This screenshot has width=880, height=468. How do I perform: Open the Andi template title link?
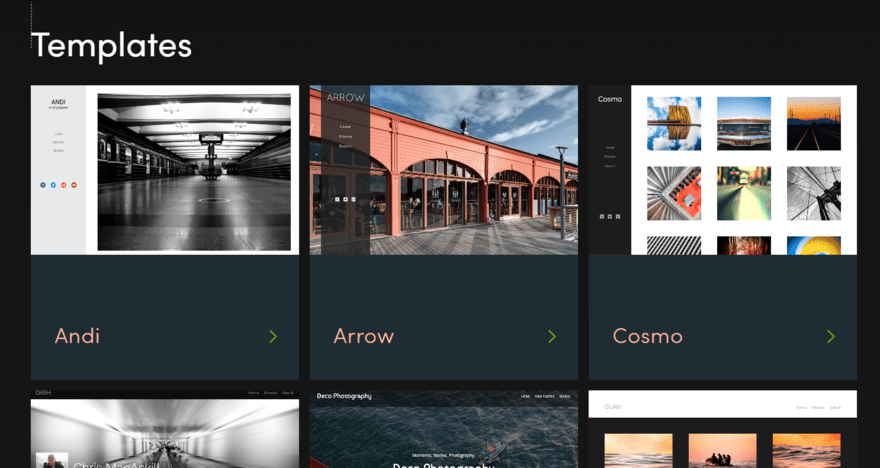click(x=77, y=337)
